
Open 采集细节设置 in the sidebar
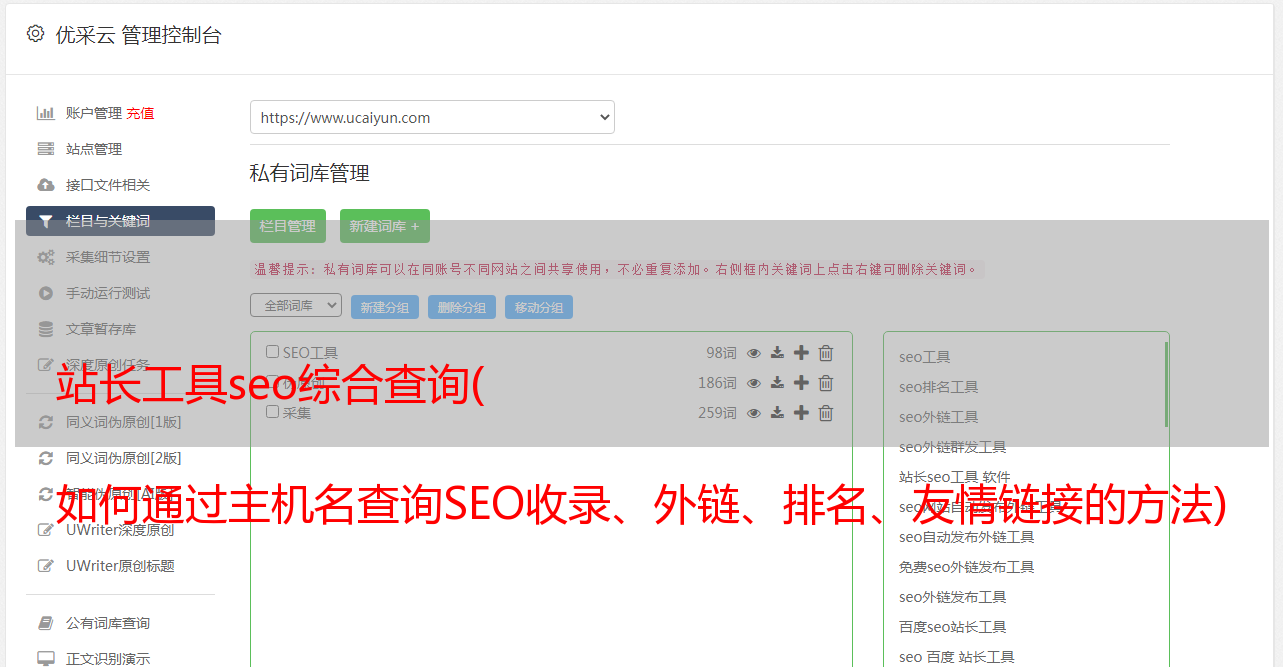point(108,257)
